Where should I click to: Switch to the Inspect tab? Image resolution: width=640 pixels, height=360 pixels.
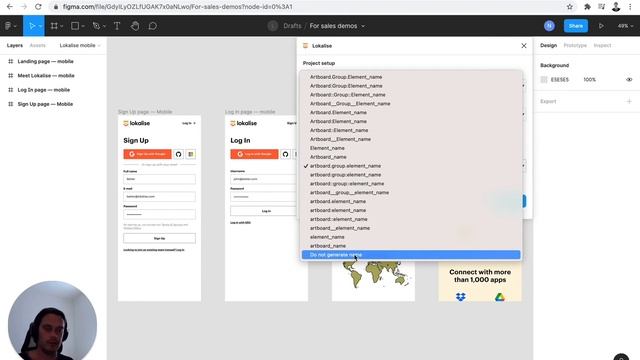[602, 45]
